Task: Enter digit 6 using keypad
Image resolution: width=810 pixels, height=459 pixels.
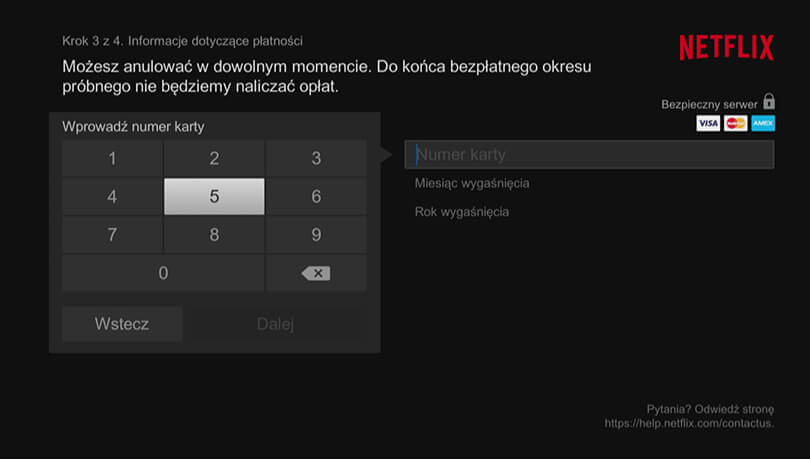Action: coord(315,197)
